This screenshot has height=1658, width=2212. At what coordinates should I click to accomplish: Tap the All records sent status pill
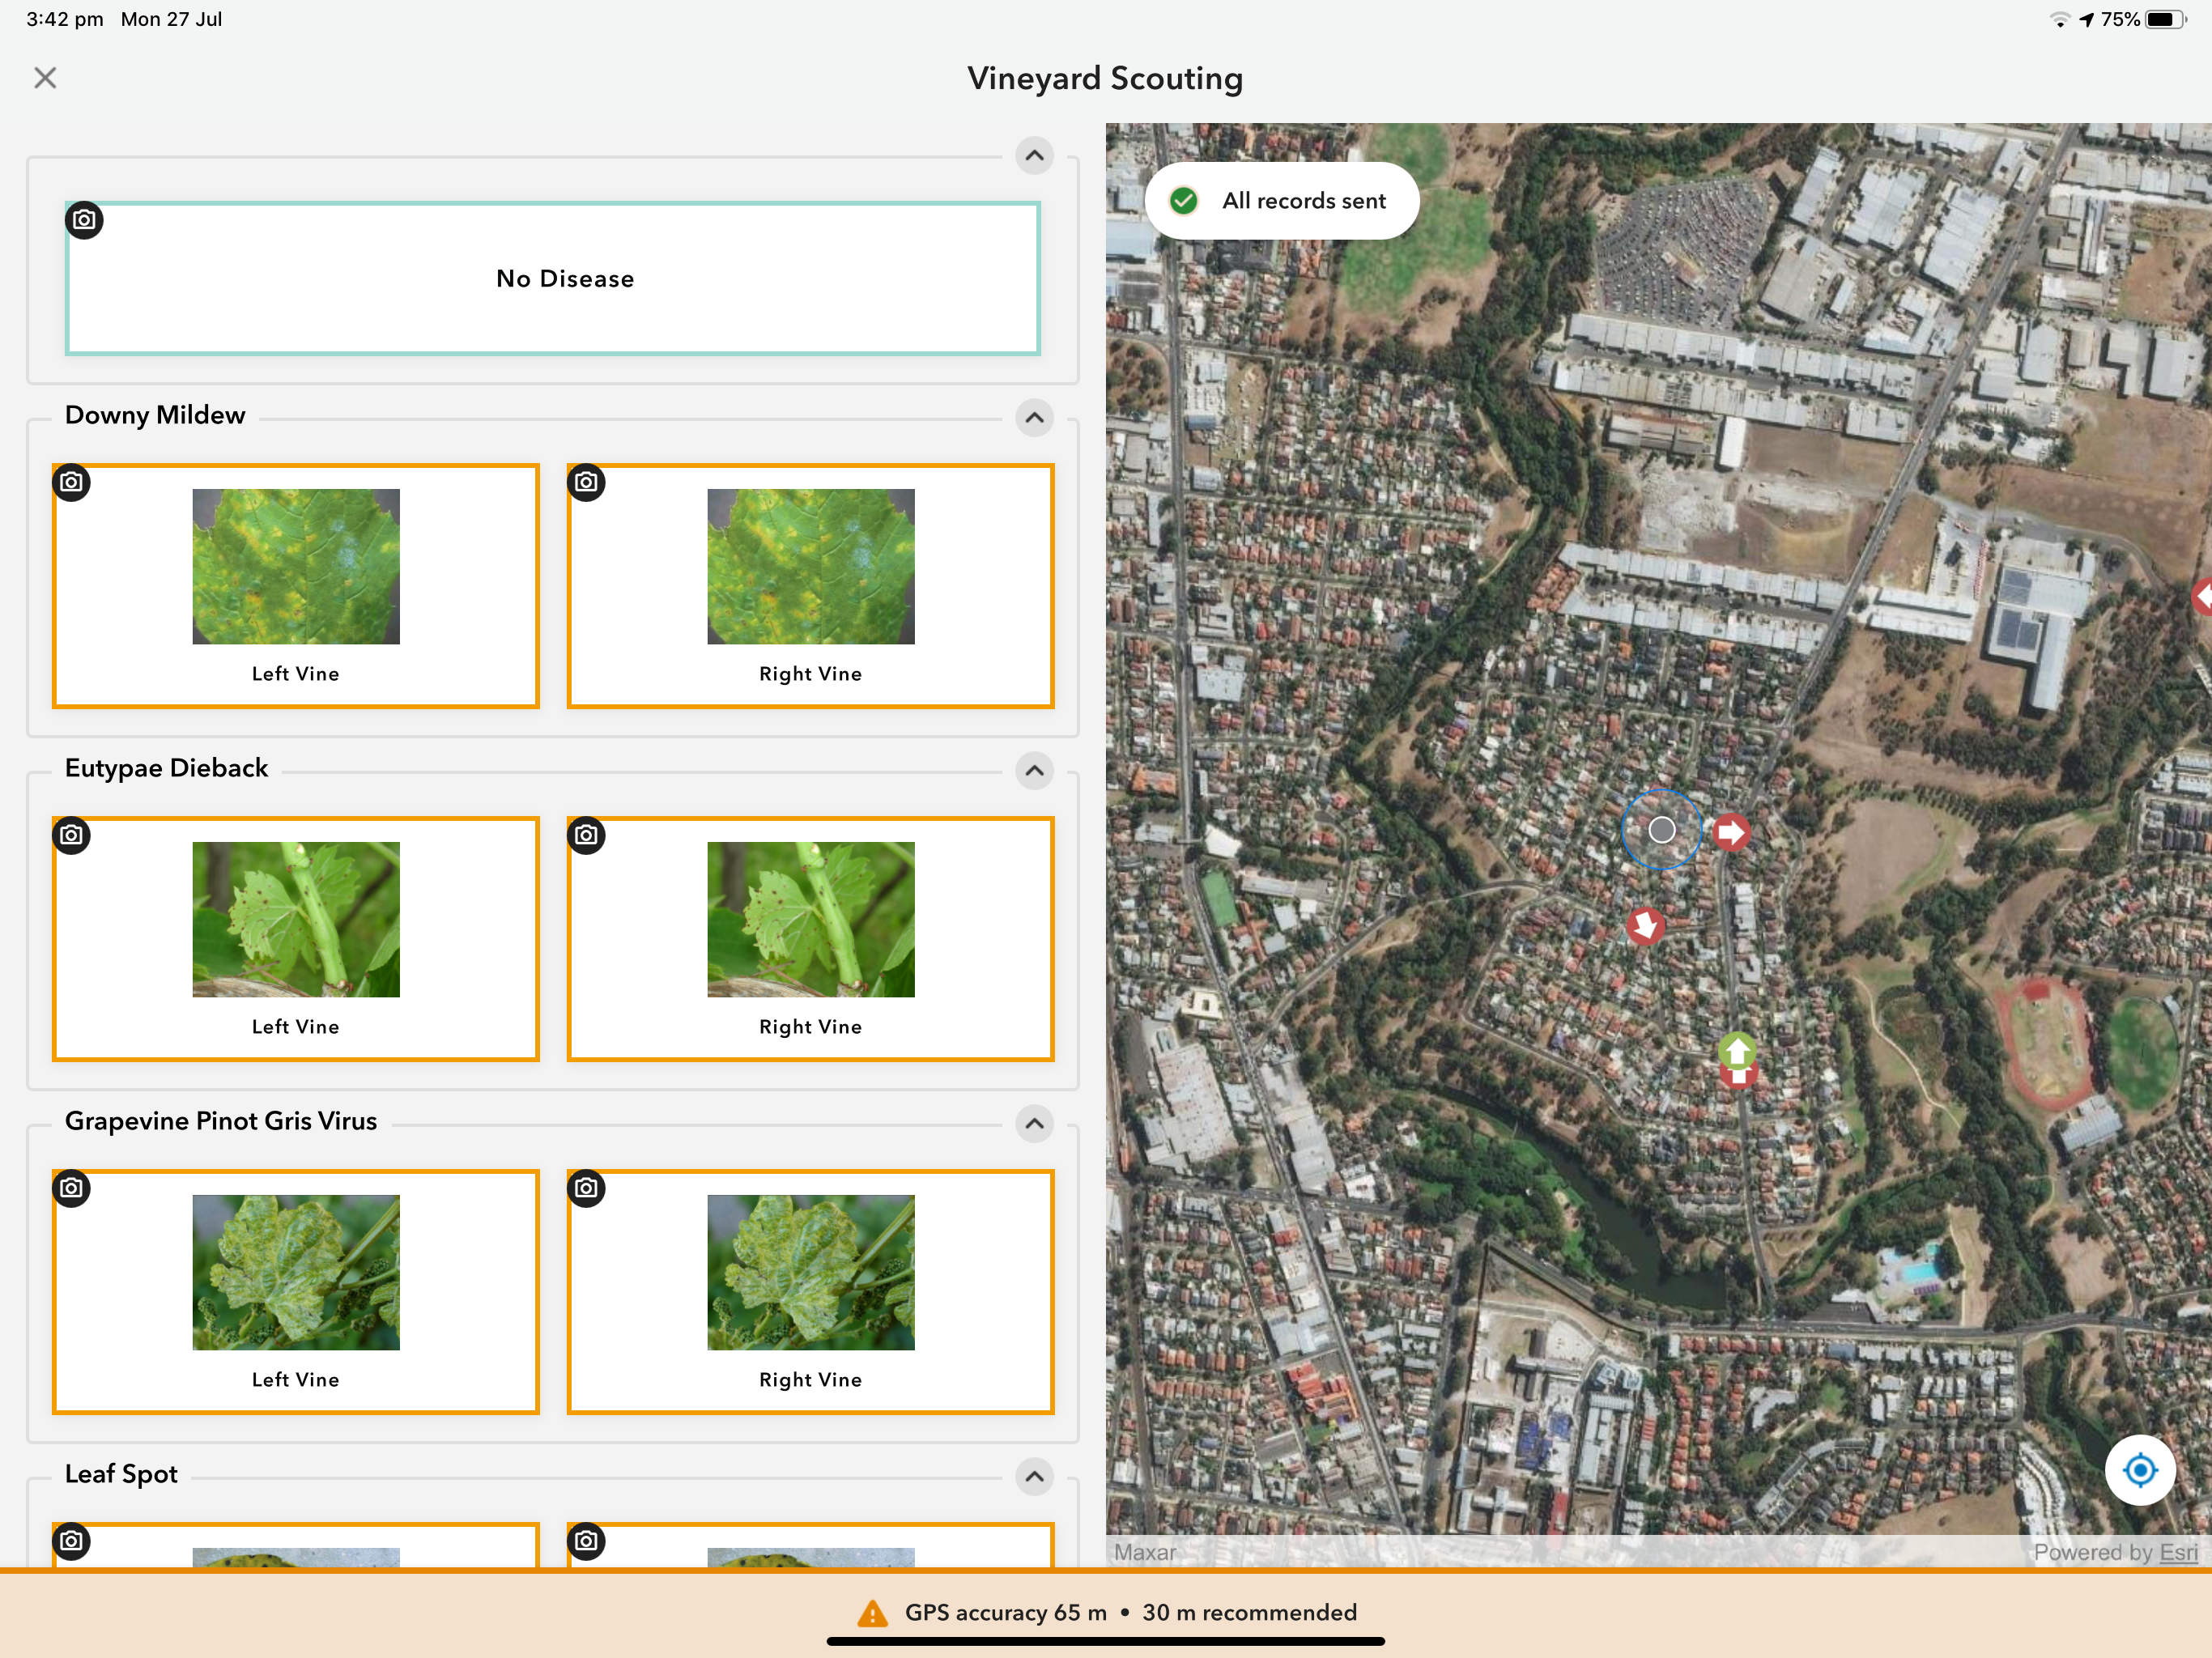1282,201
